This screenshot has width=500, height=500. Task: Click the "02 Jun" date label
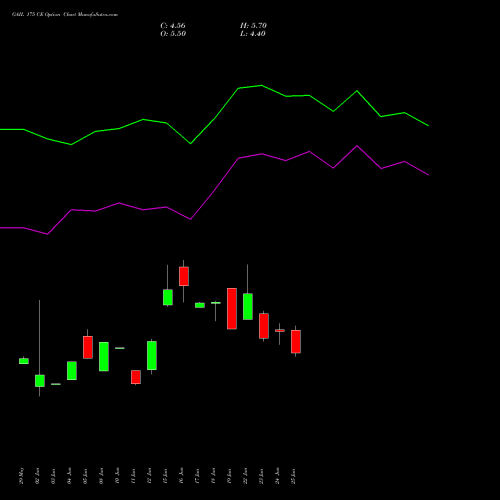(x=38, y=476)
